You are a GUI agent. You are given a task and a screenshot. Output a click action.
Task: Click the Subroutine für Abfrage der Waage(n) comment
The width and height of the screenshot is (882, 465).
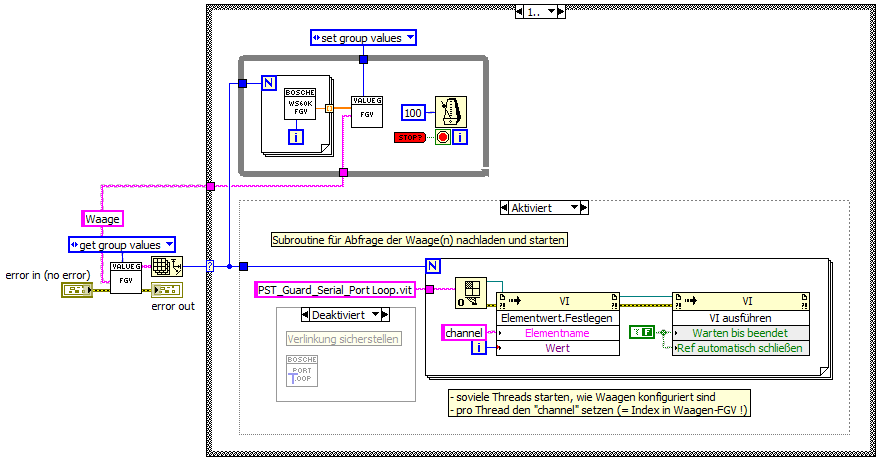pyautogui.click(x=418, y=240)
